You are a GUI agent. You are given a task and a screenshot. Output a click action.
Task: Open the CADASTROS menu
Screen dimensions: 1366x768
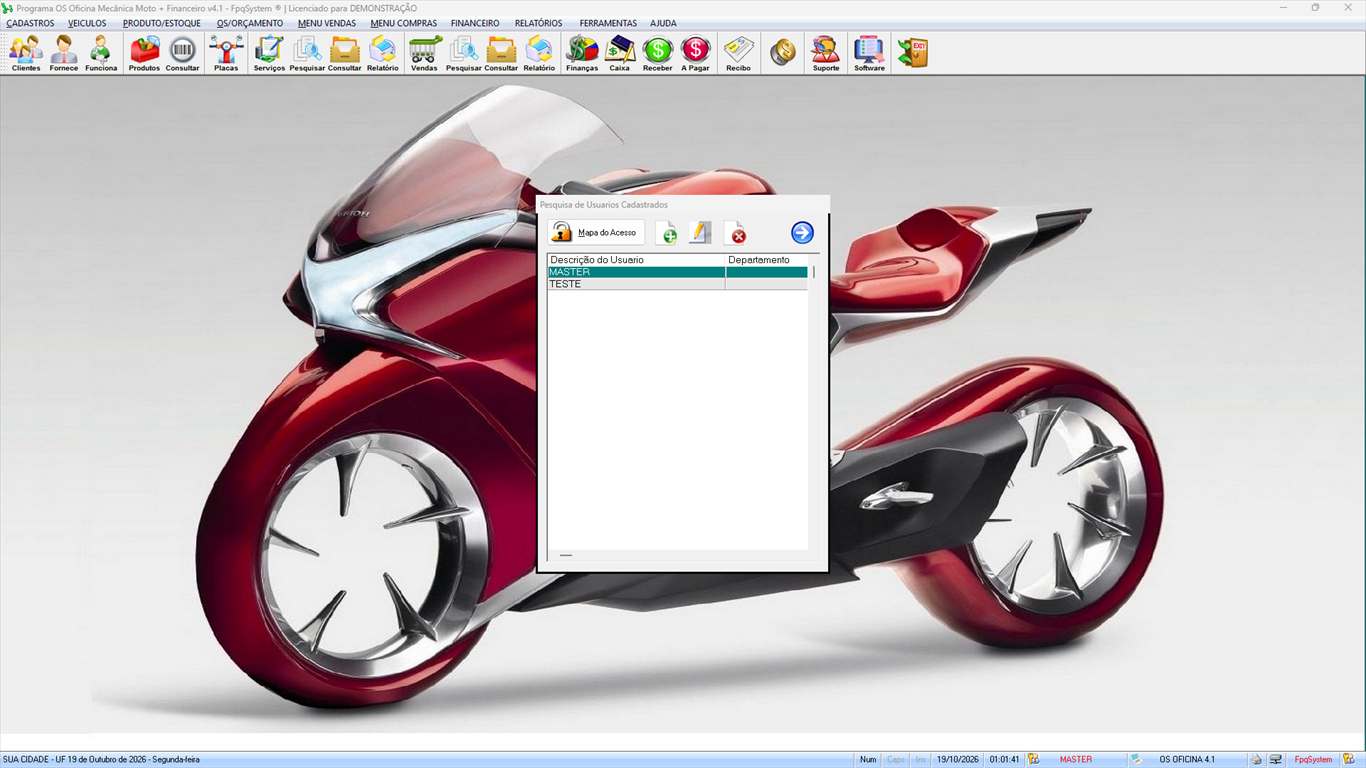(x=30, y=23)
